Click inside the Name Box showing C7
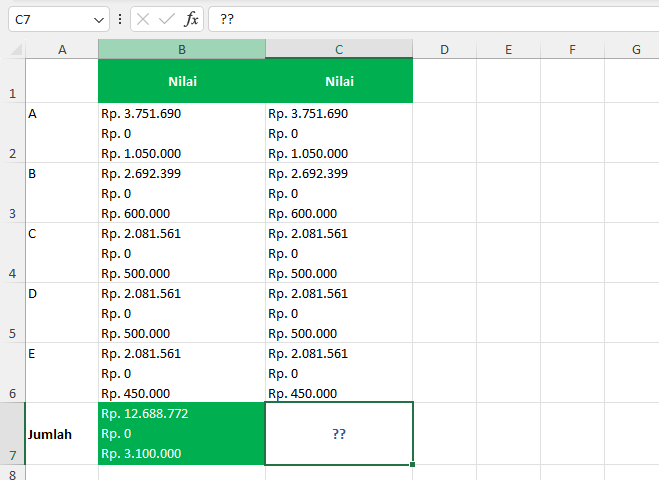The image size is (659, 480). (48, 19)
